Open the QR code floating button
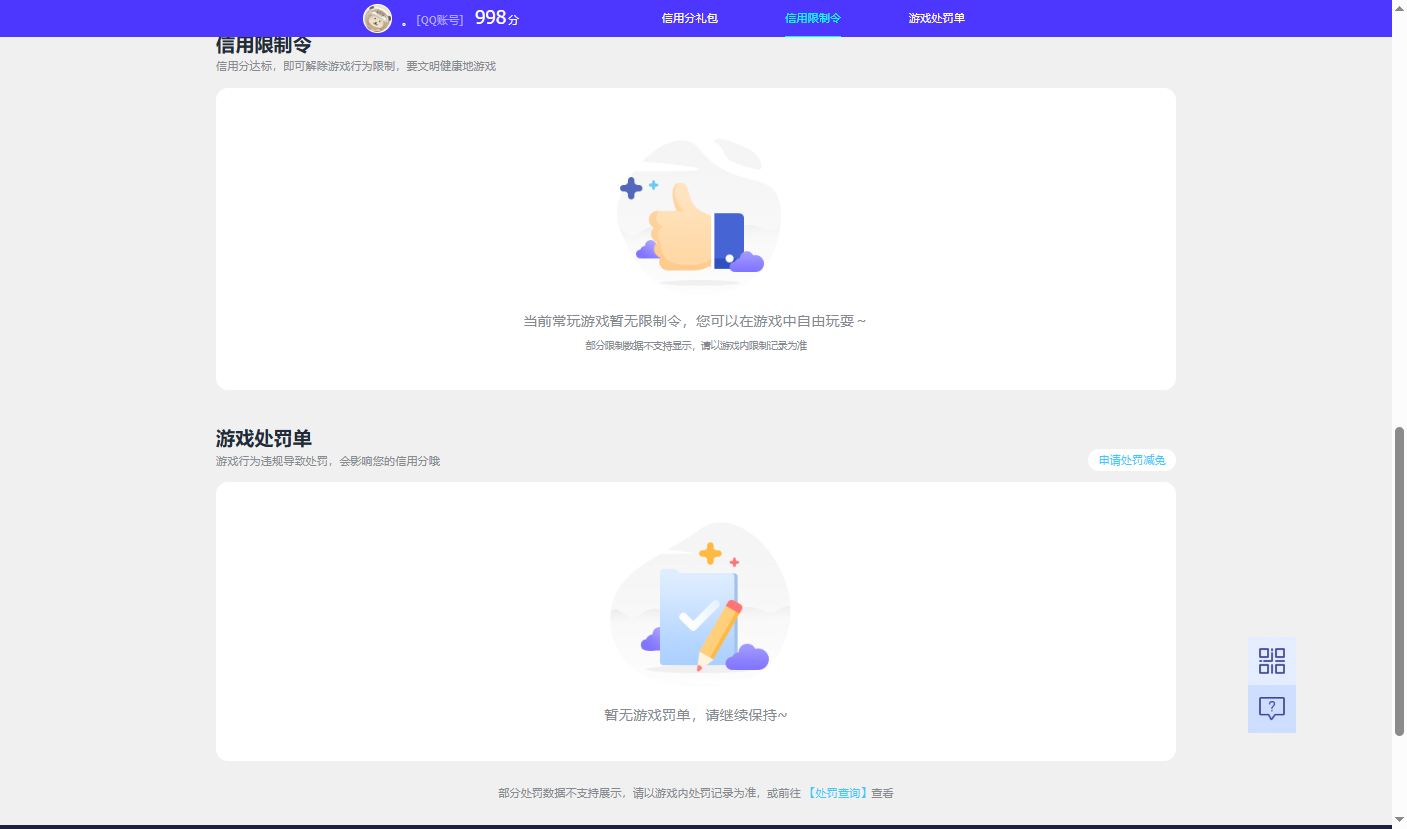The height and width of the screenshot is (829, 1407). click(x=1272, y=661)
